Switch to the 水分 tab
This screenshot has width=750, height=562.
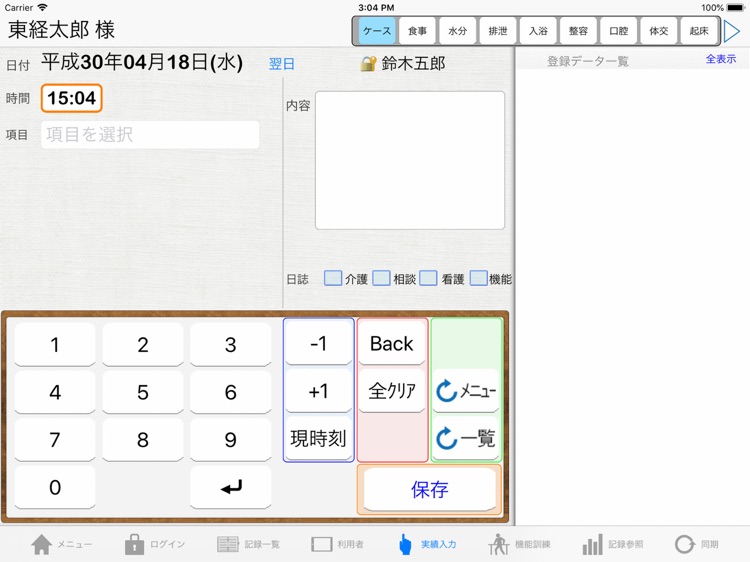click(457, 31)
